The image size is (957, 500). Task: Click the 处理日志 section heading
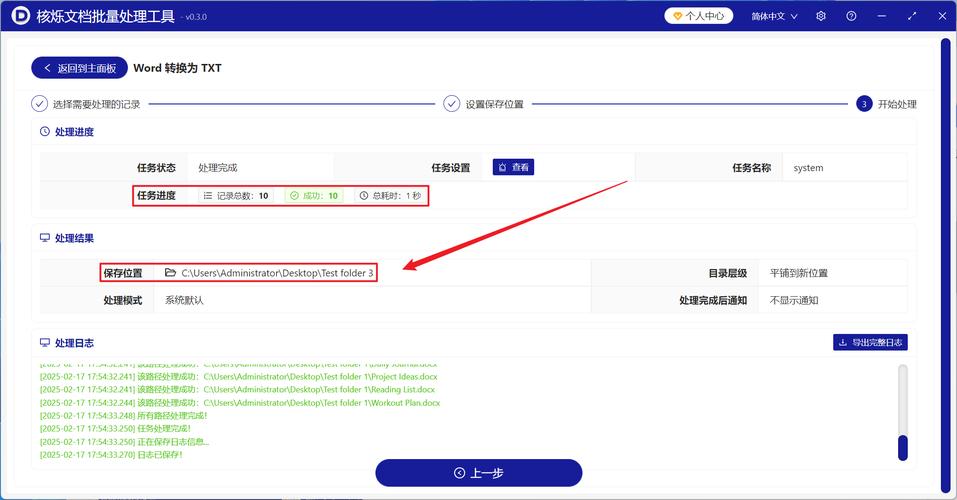[x=74, y=343]
